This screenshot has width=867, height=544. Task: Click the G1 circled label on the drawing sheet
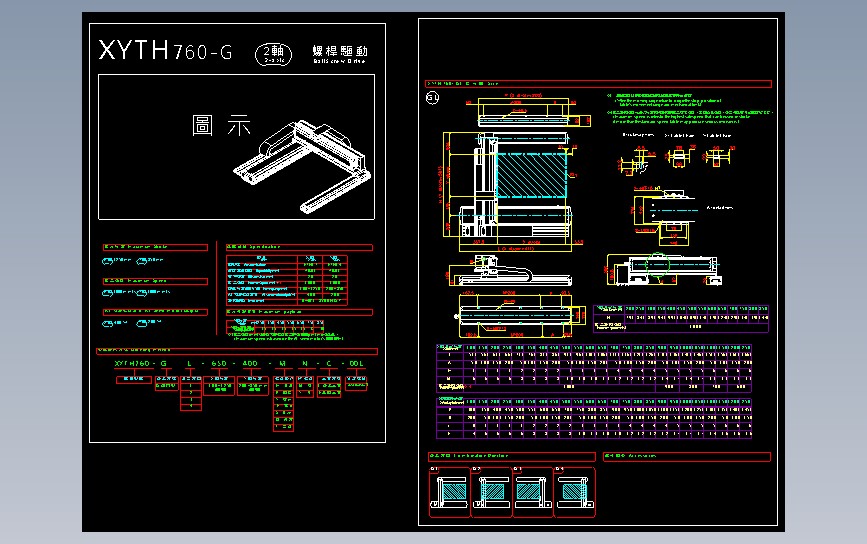(432, 98)
